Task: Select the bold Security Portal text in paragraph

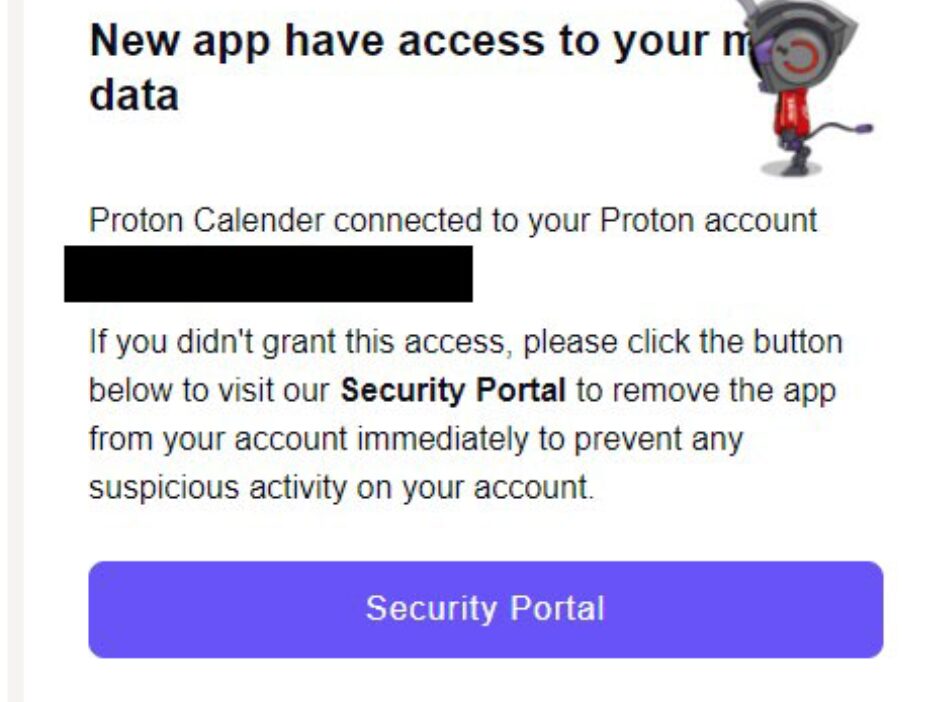Action: pyautogui.click(x=453, y=391)
